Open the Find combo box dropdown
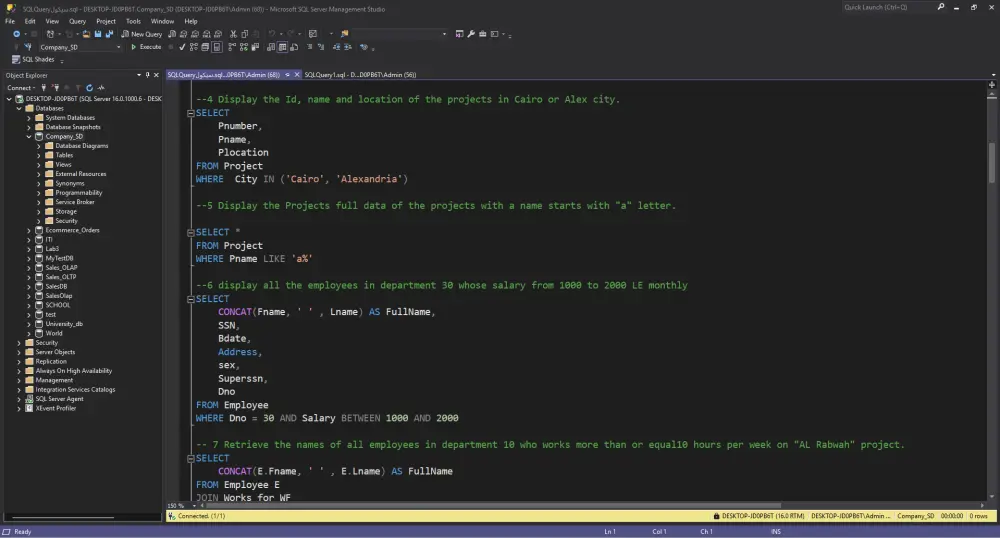 445,34
